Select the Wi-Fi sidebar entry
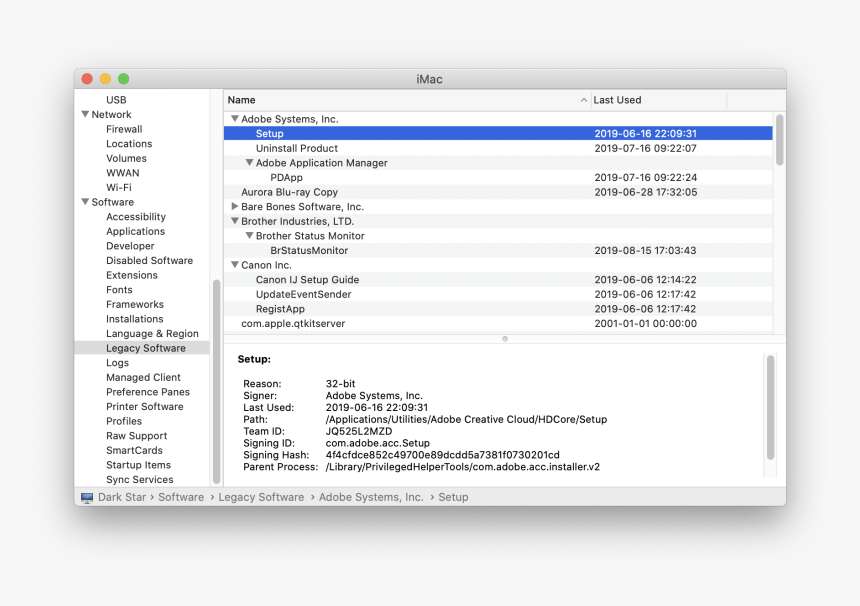 click(x=119, y=187)
